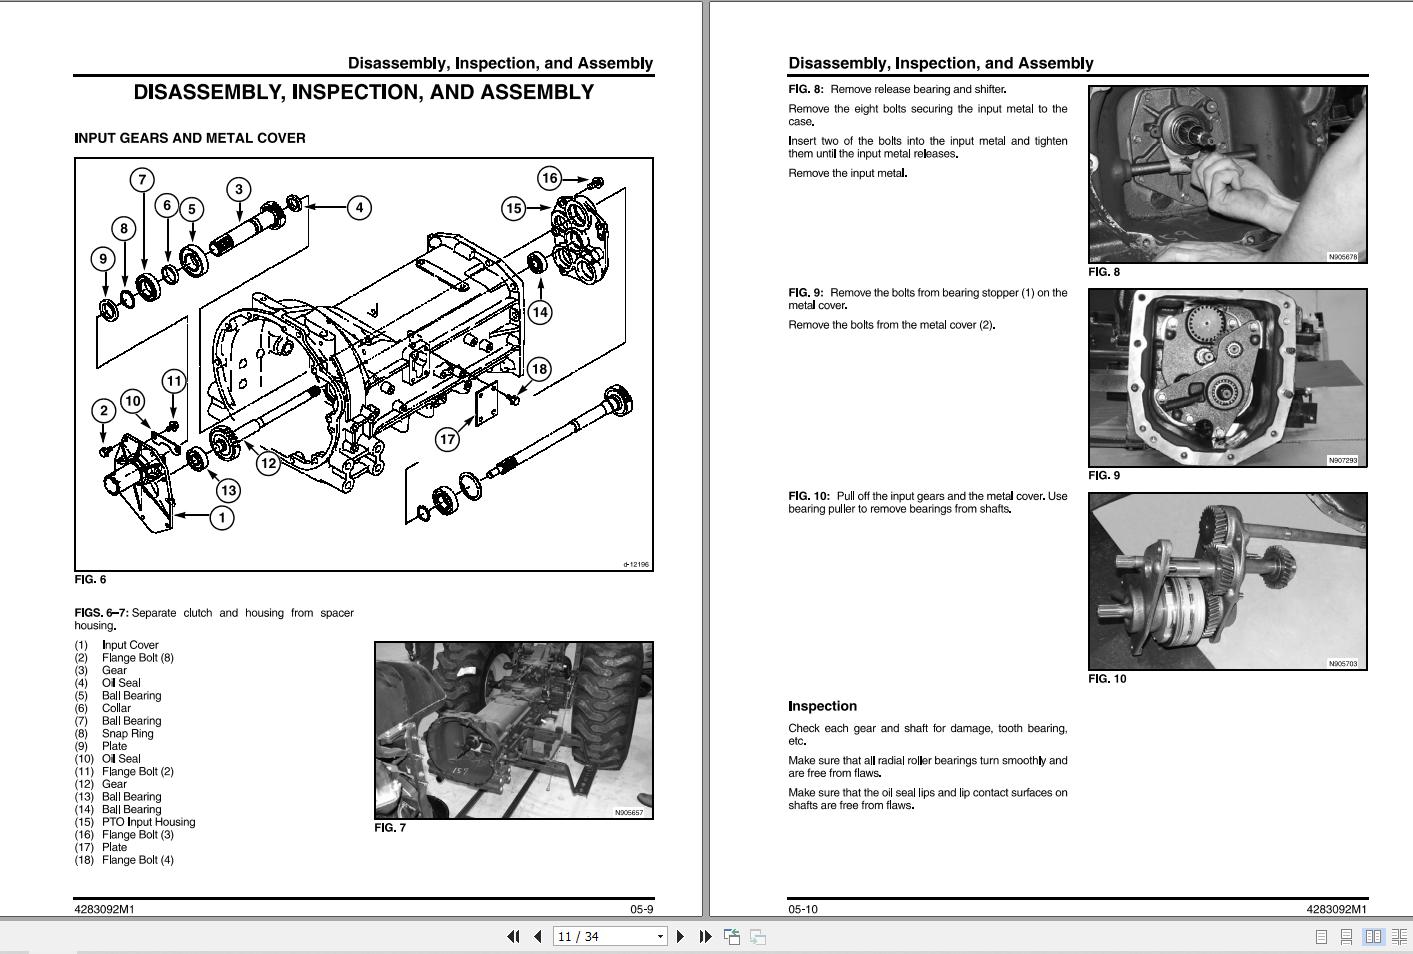The image size is (1413, 954).
Task: Click the FIG. 7 tractor photo
Action: coord(513,730)
